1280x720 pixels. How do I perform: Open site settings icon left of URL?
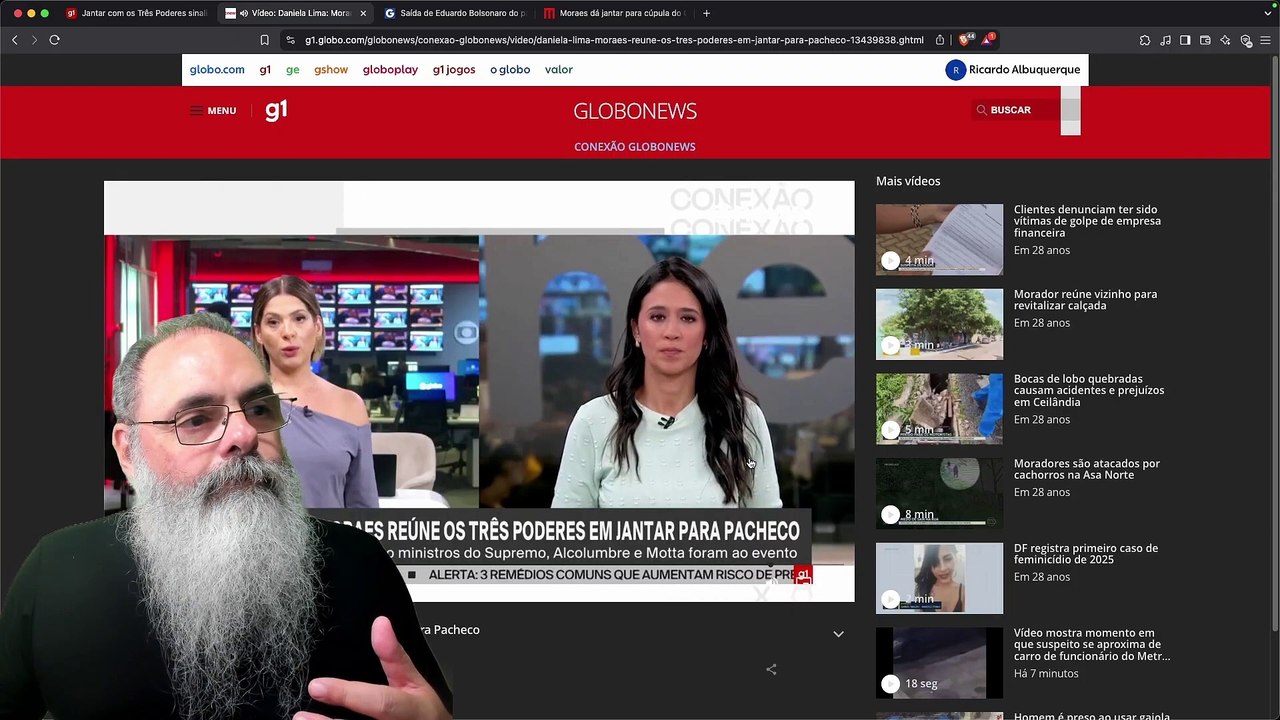coord(290,40)
